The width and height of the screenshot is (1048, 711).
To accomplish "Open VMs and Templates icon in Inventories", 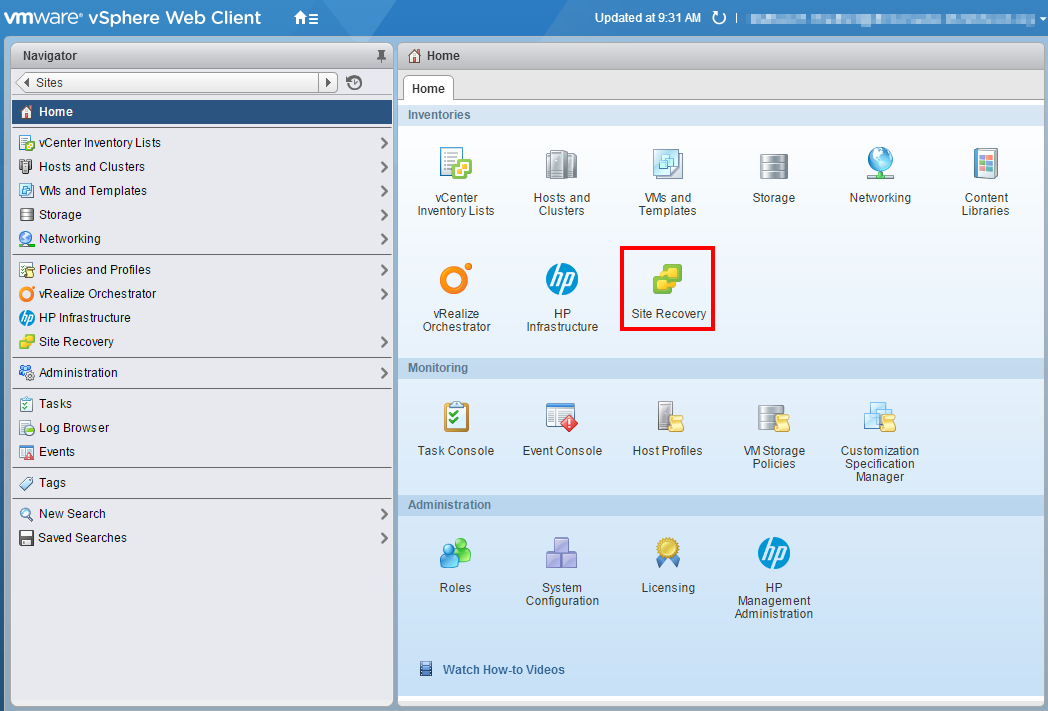I will 668,164.
